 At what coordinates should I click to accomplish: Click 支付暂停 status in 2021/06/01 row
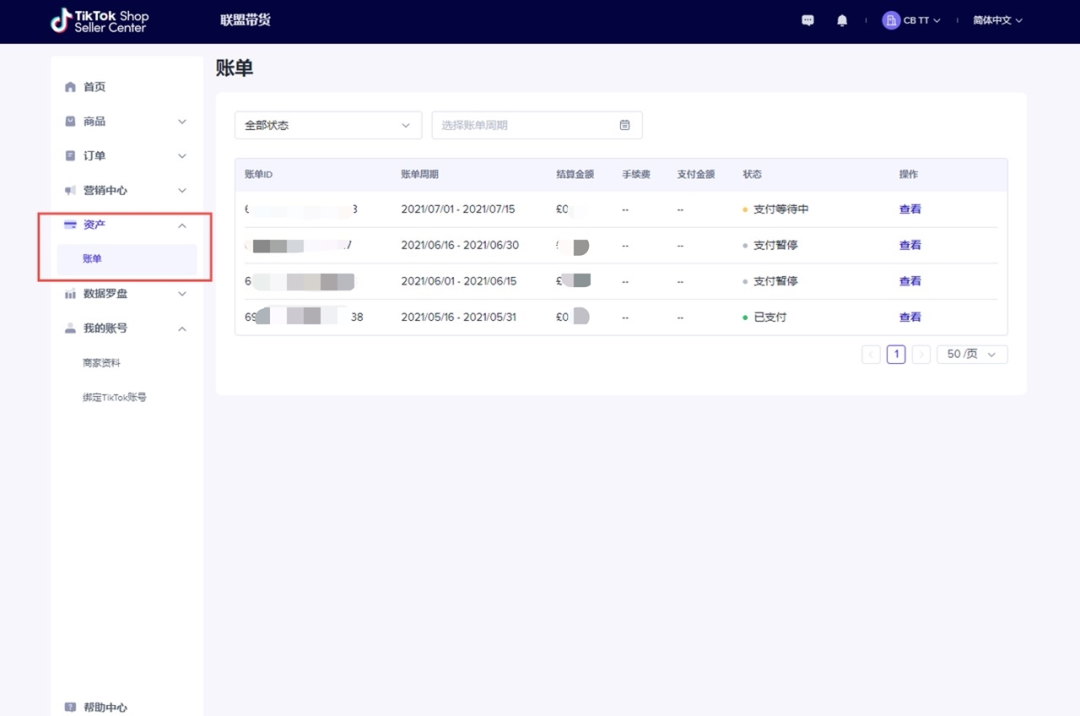775,281
